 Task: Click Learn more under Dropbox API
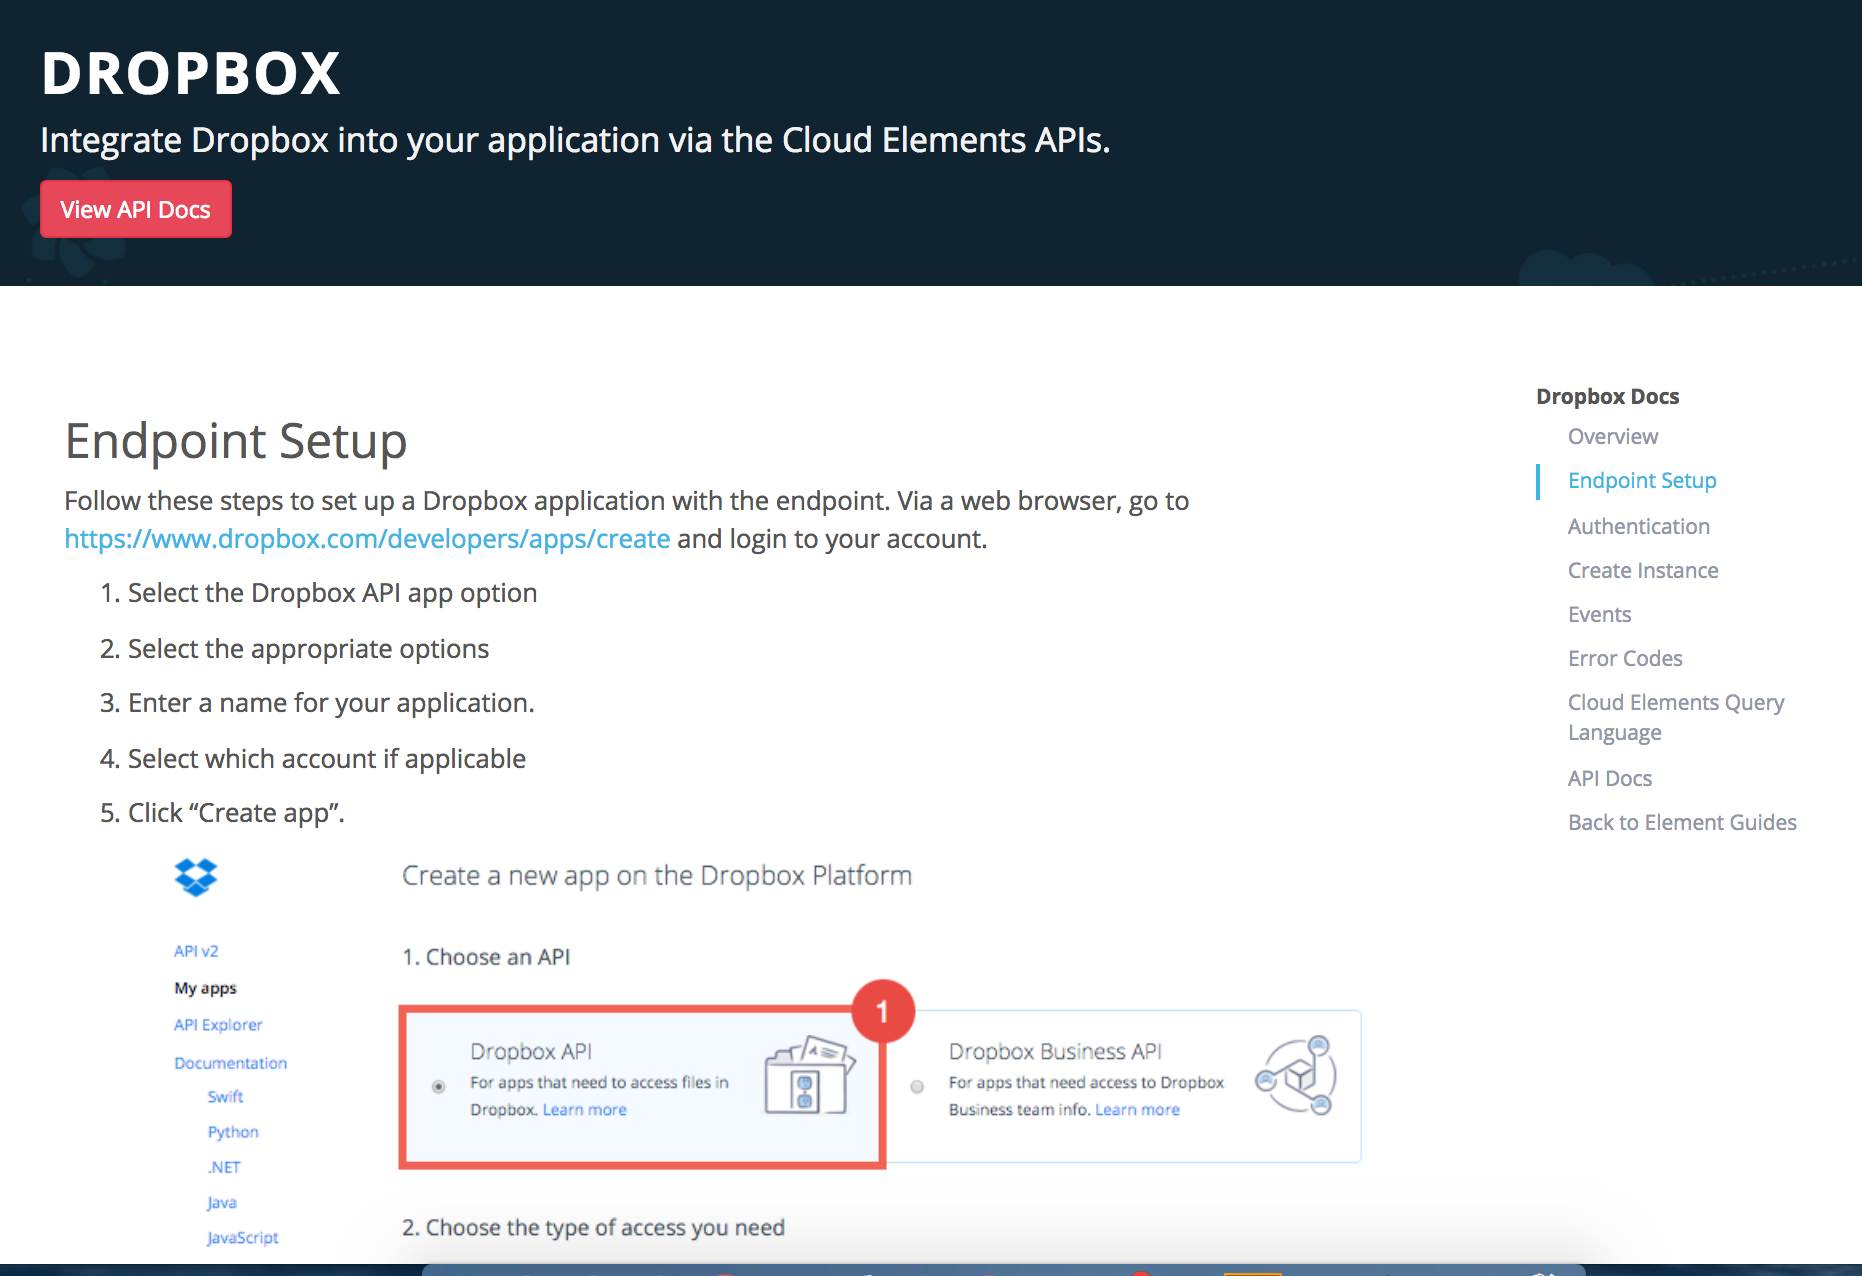tap(584, 1110)
